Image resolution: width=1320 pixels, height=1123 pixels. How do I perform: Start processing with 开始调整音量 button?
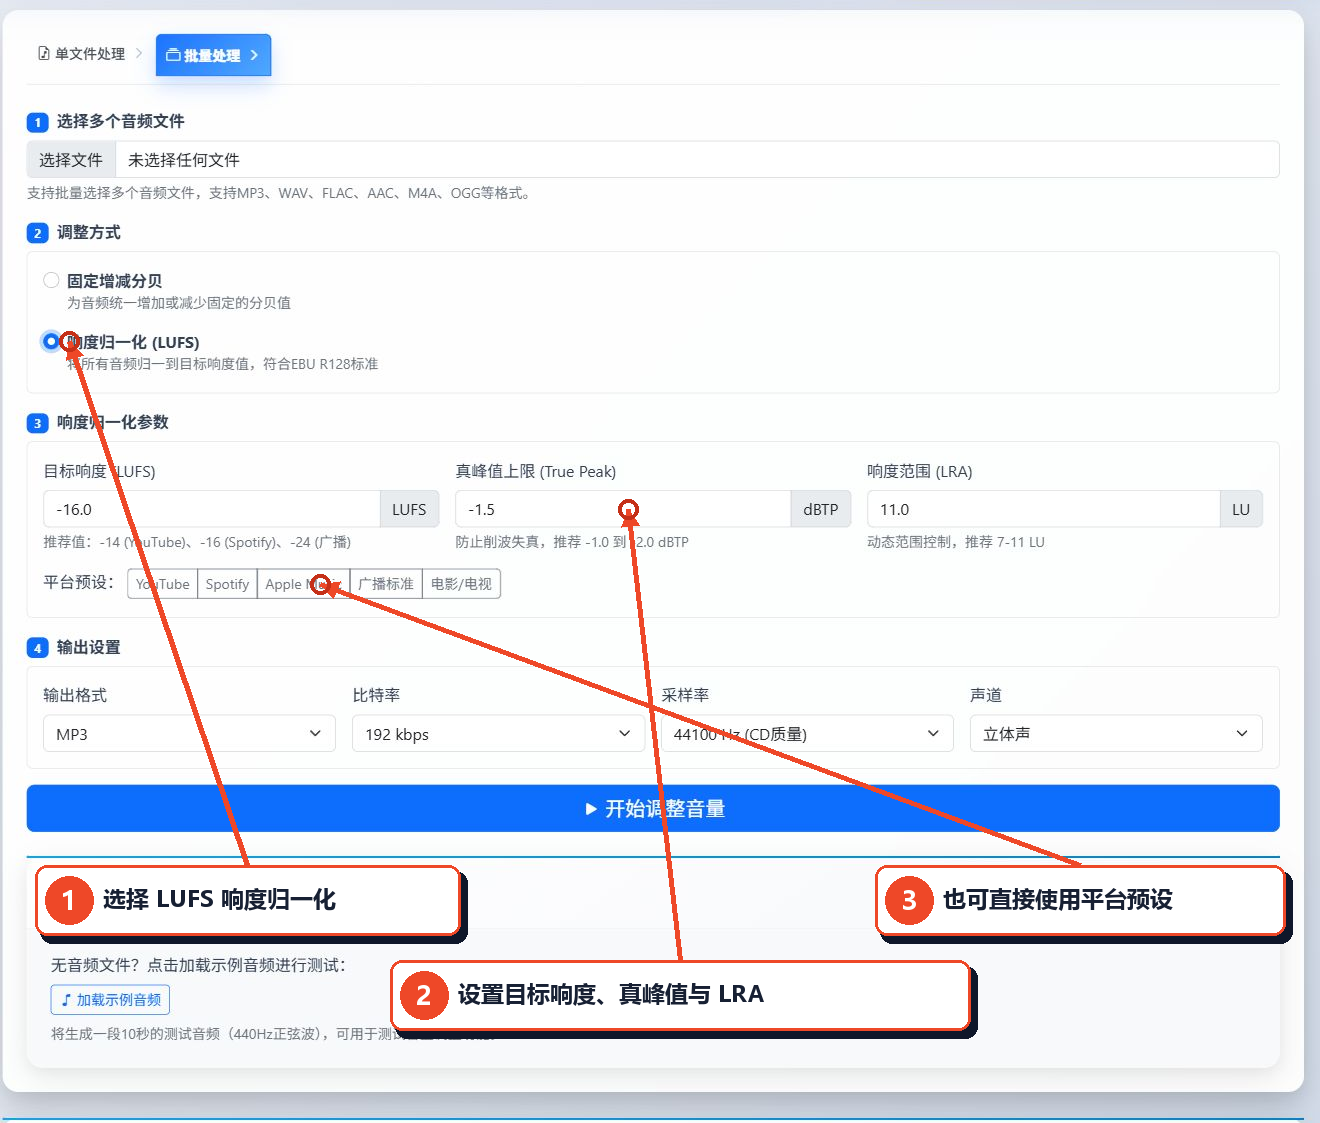pos(653,808)
